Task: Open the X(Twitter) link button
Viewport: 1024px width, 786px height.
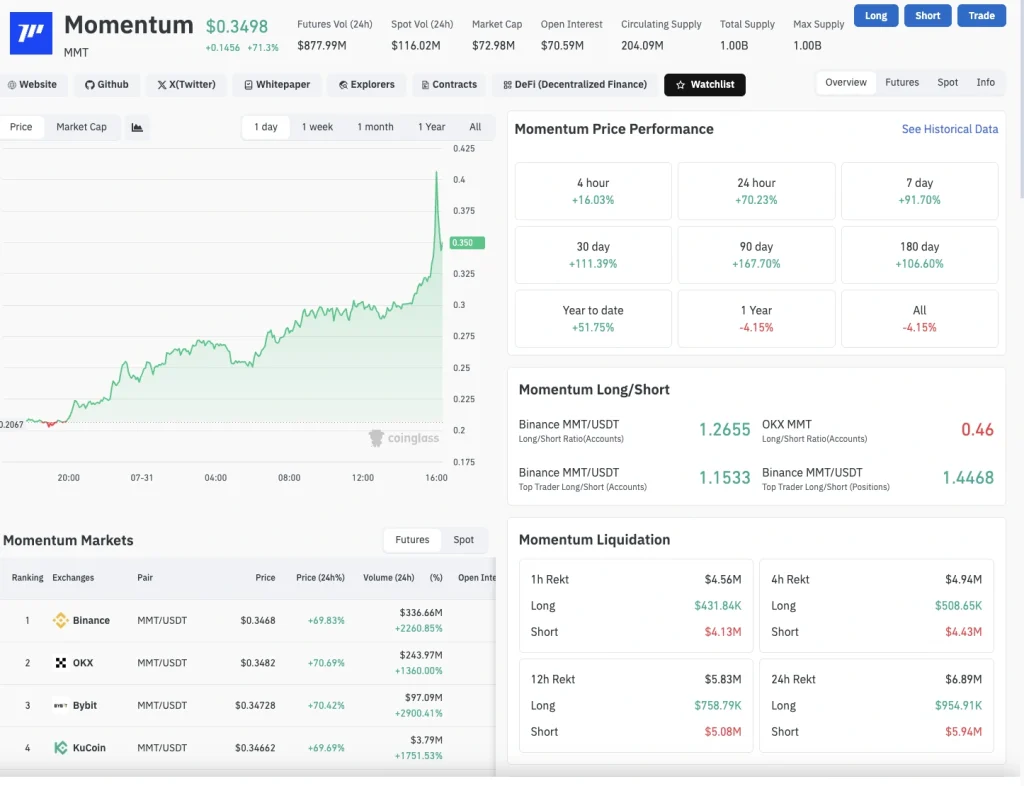Action: (x=186, y=85)
